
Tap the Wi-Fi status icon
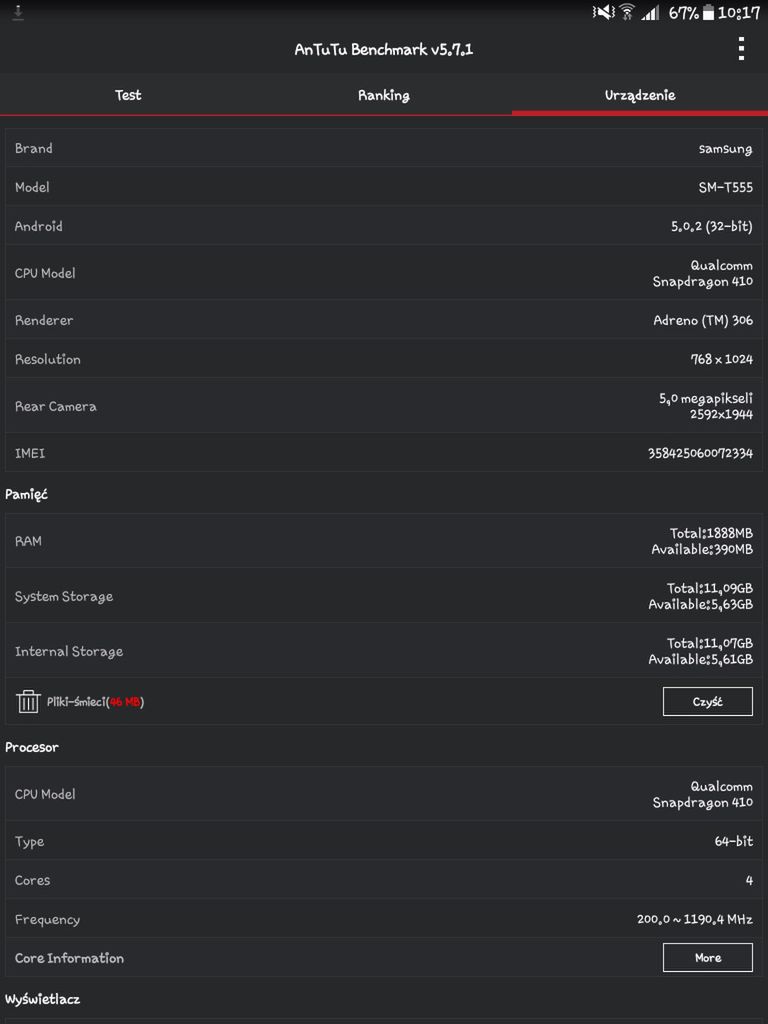click(627, 12)
